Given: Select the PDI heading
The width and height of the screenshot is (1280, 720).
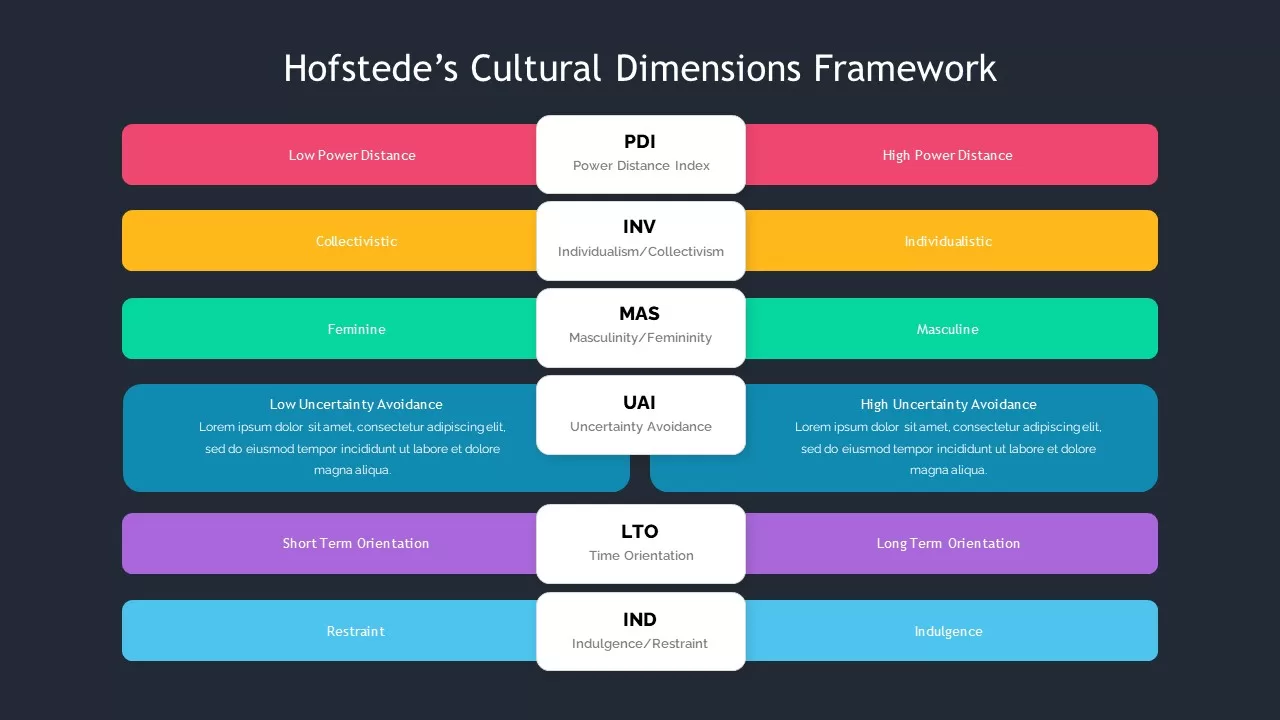Looking at the screenshot, I should (x=640, y=142).
